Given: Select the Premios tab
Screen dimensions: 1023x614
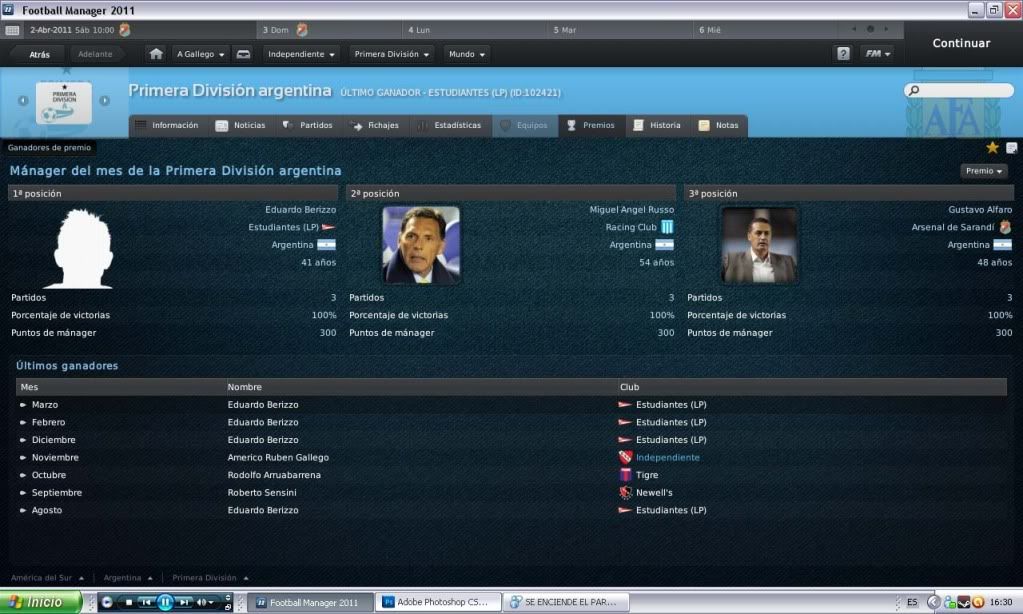Looking at the screenshot, I should point(591,125).
